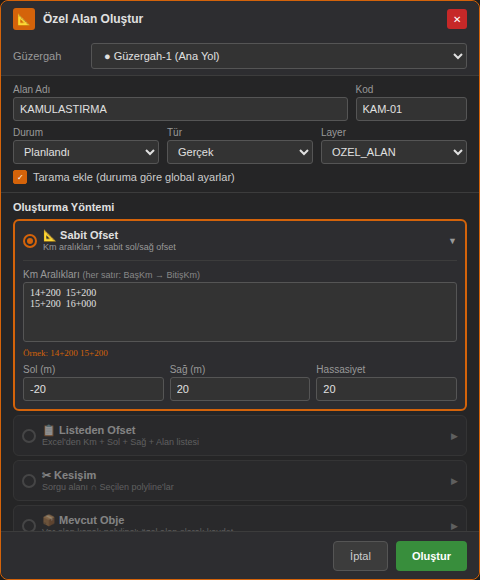The image size is (480, 580).
Task: Expand the Listeden Ofset section arrow
Action: (454, 436)
